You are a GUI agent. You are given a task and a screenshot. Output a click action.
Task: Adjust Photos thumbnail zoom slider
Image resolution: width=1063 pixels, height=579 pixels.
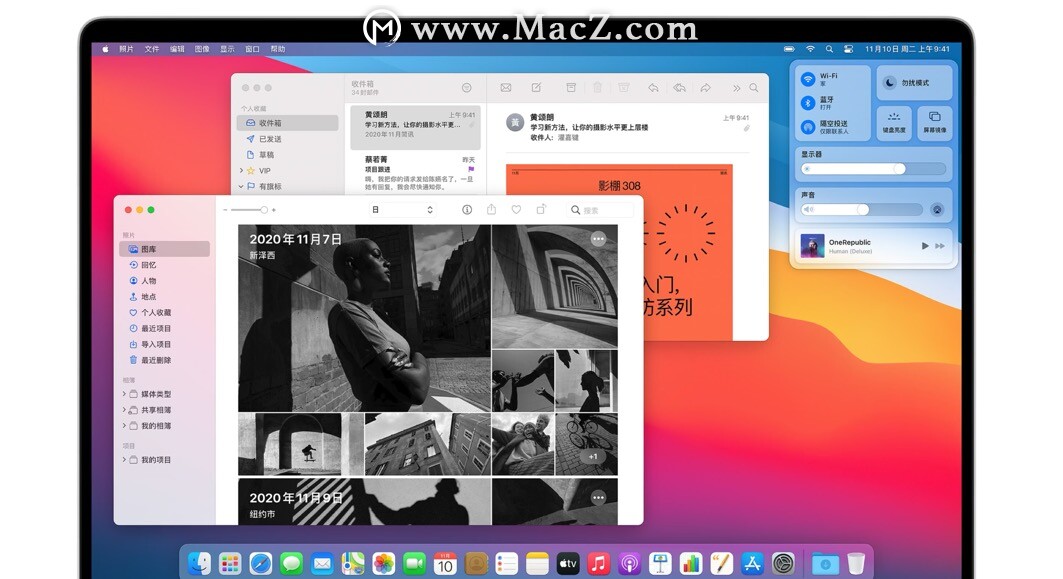249,210
